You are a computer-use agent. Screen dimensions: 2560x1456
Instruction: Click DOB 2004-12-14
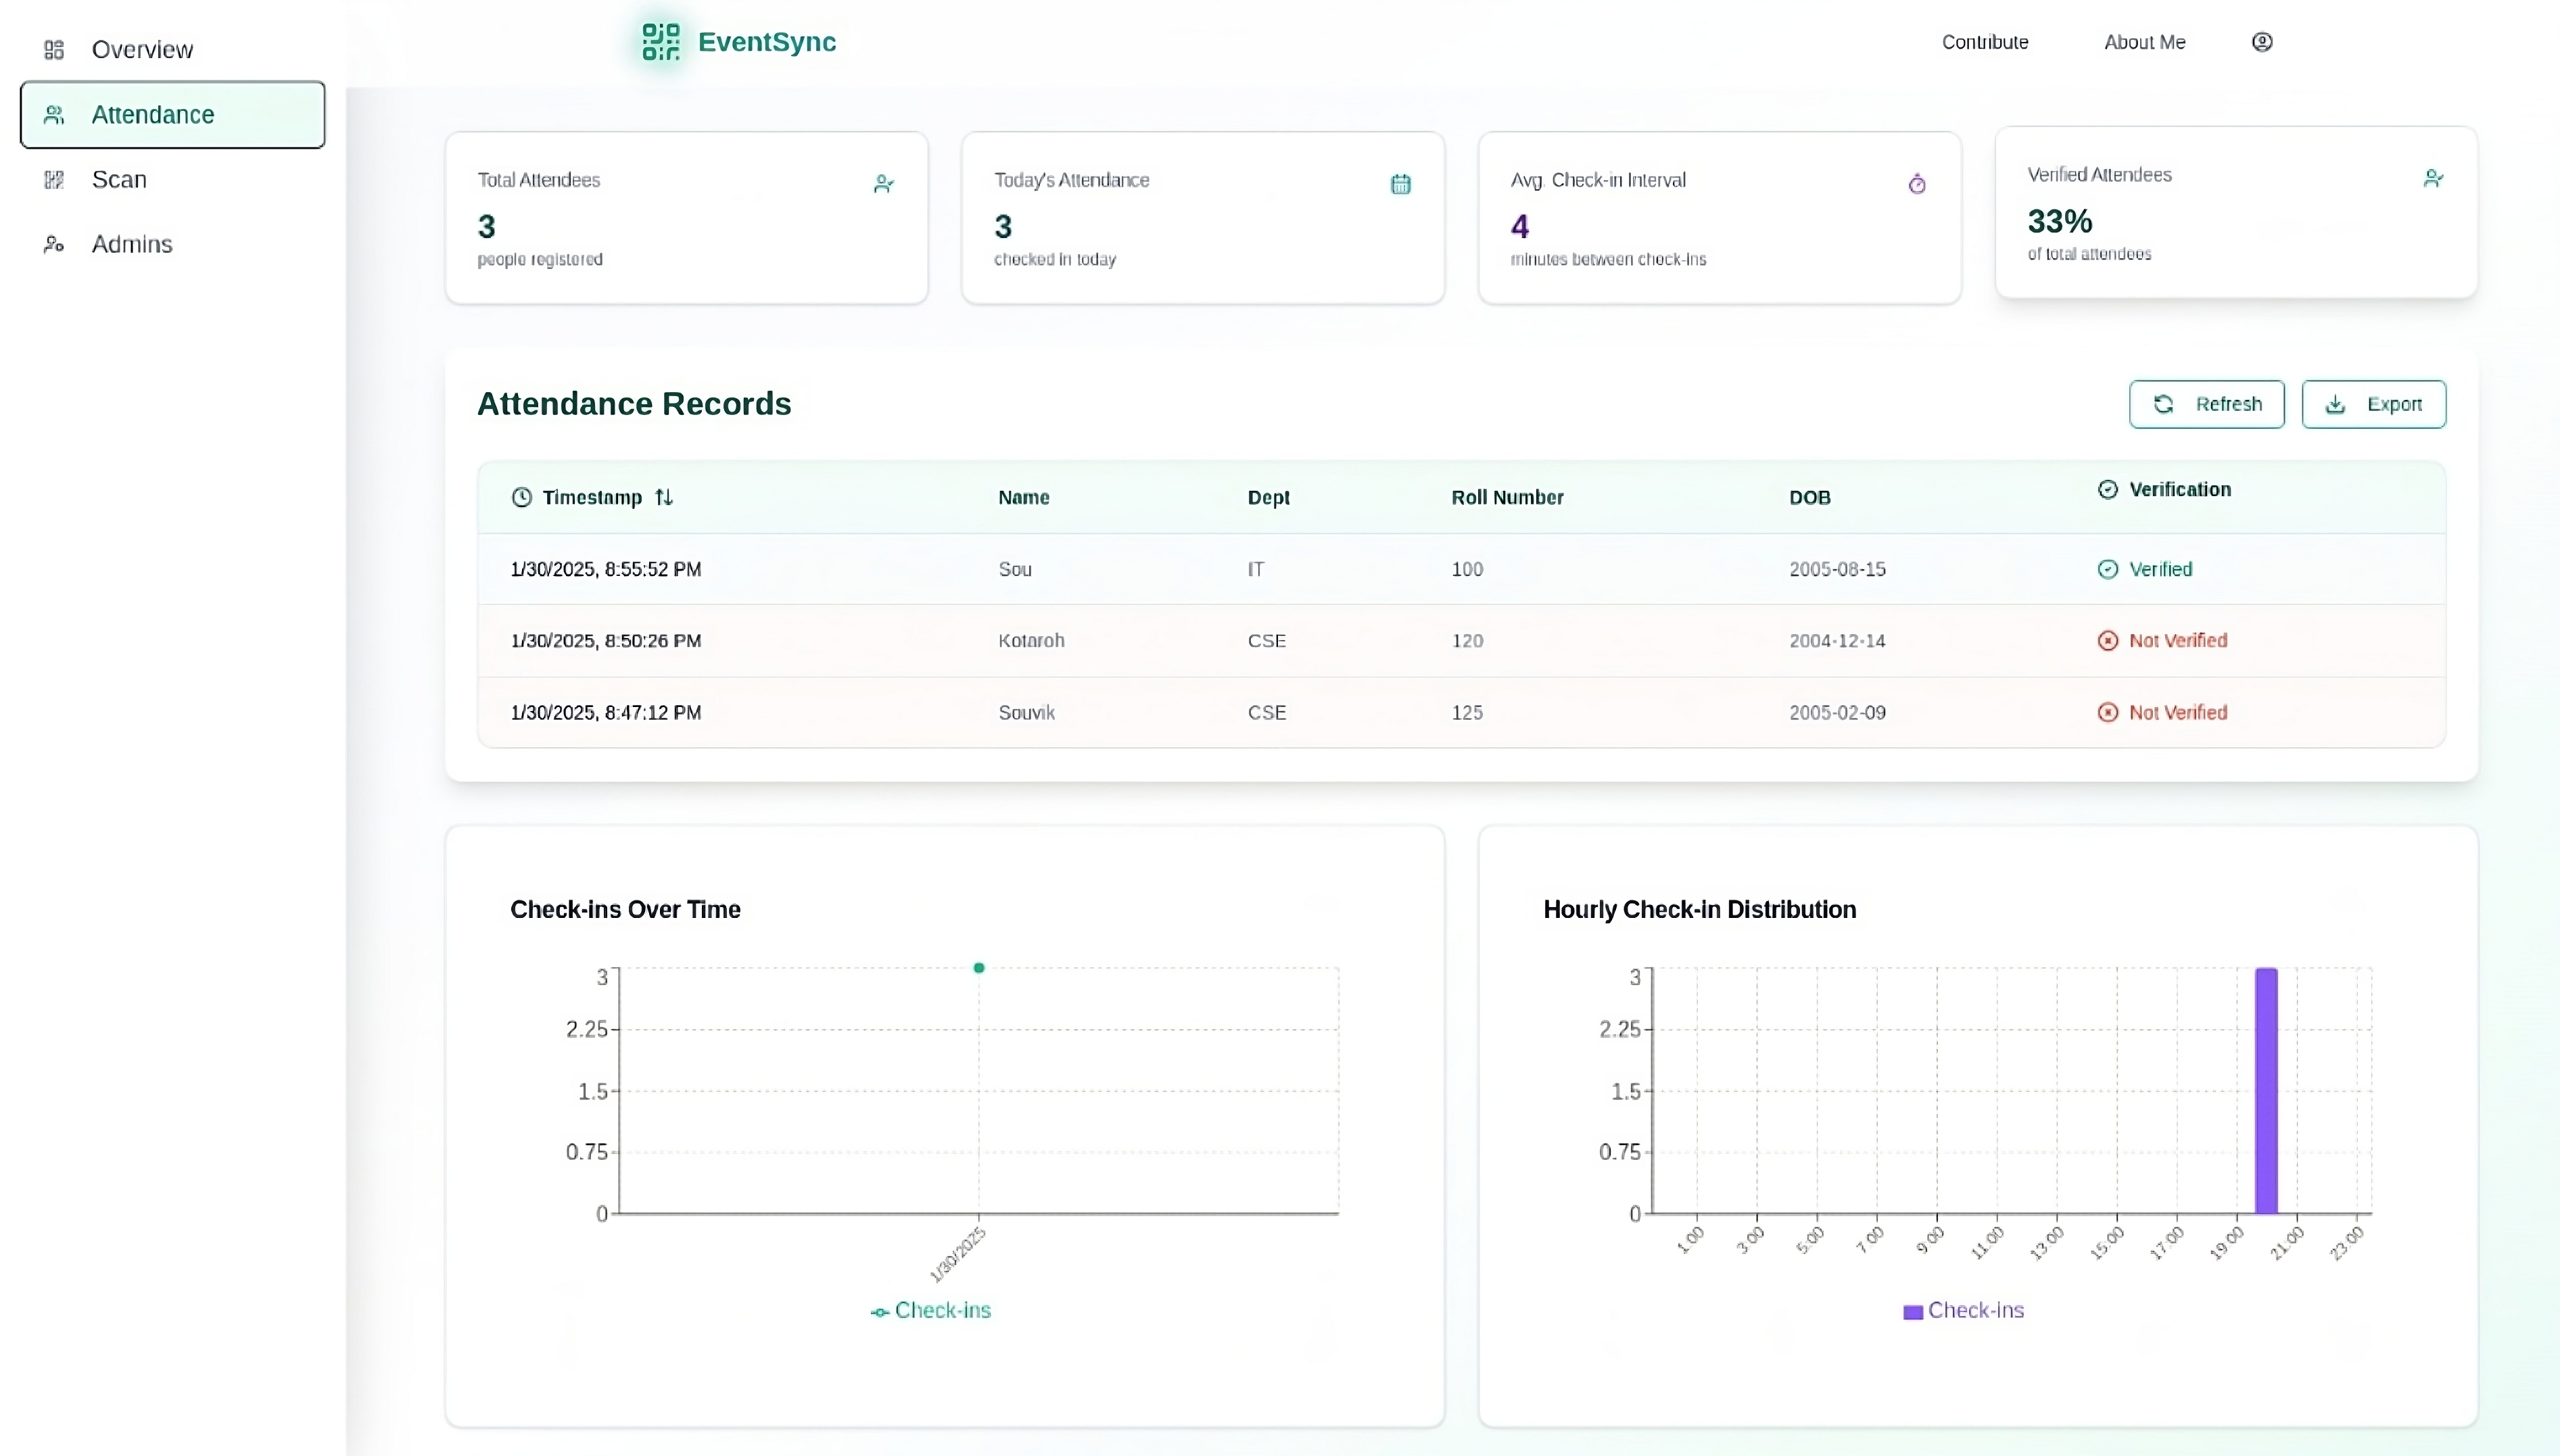pos(1837,640)
